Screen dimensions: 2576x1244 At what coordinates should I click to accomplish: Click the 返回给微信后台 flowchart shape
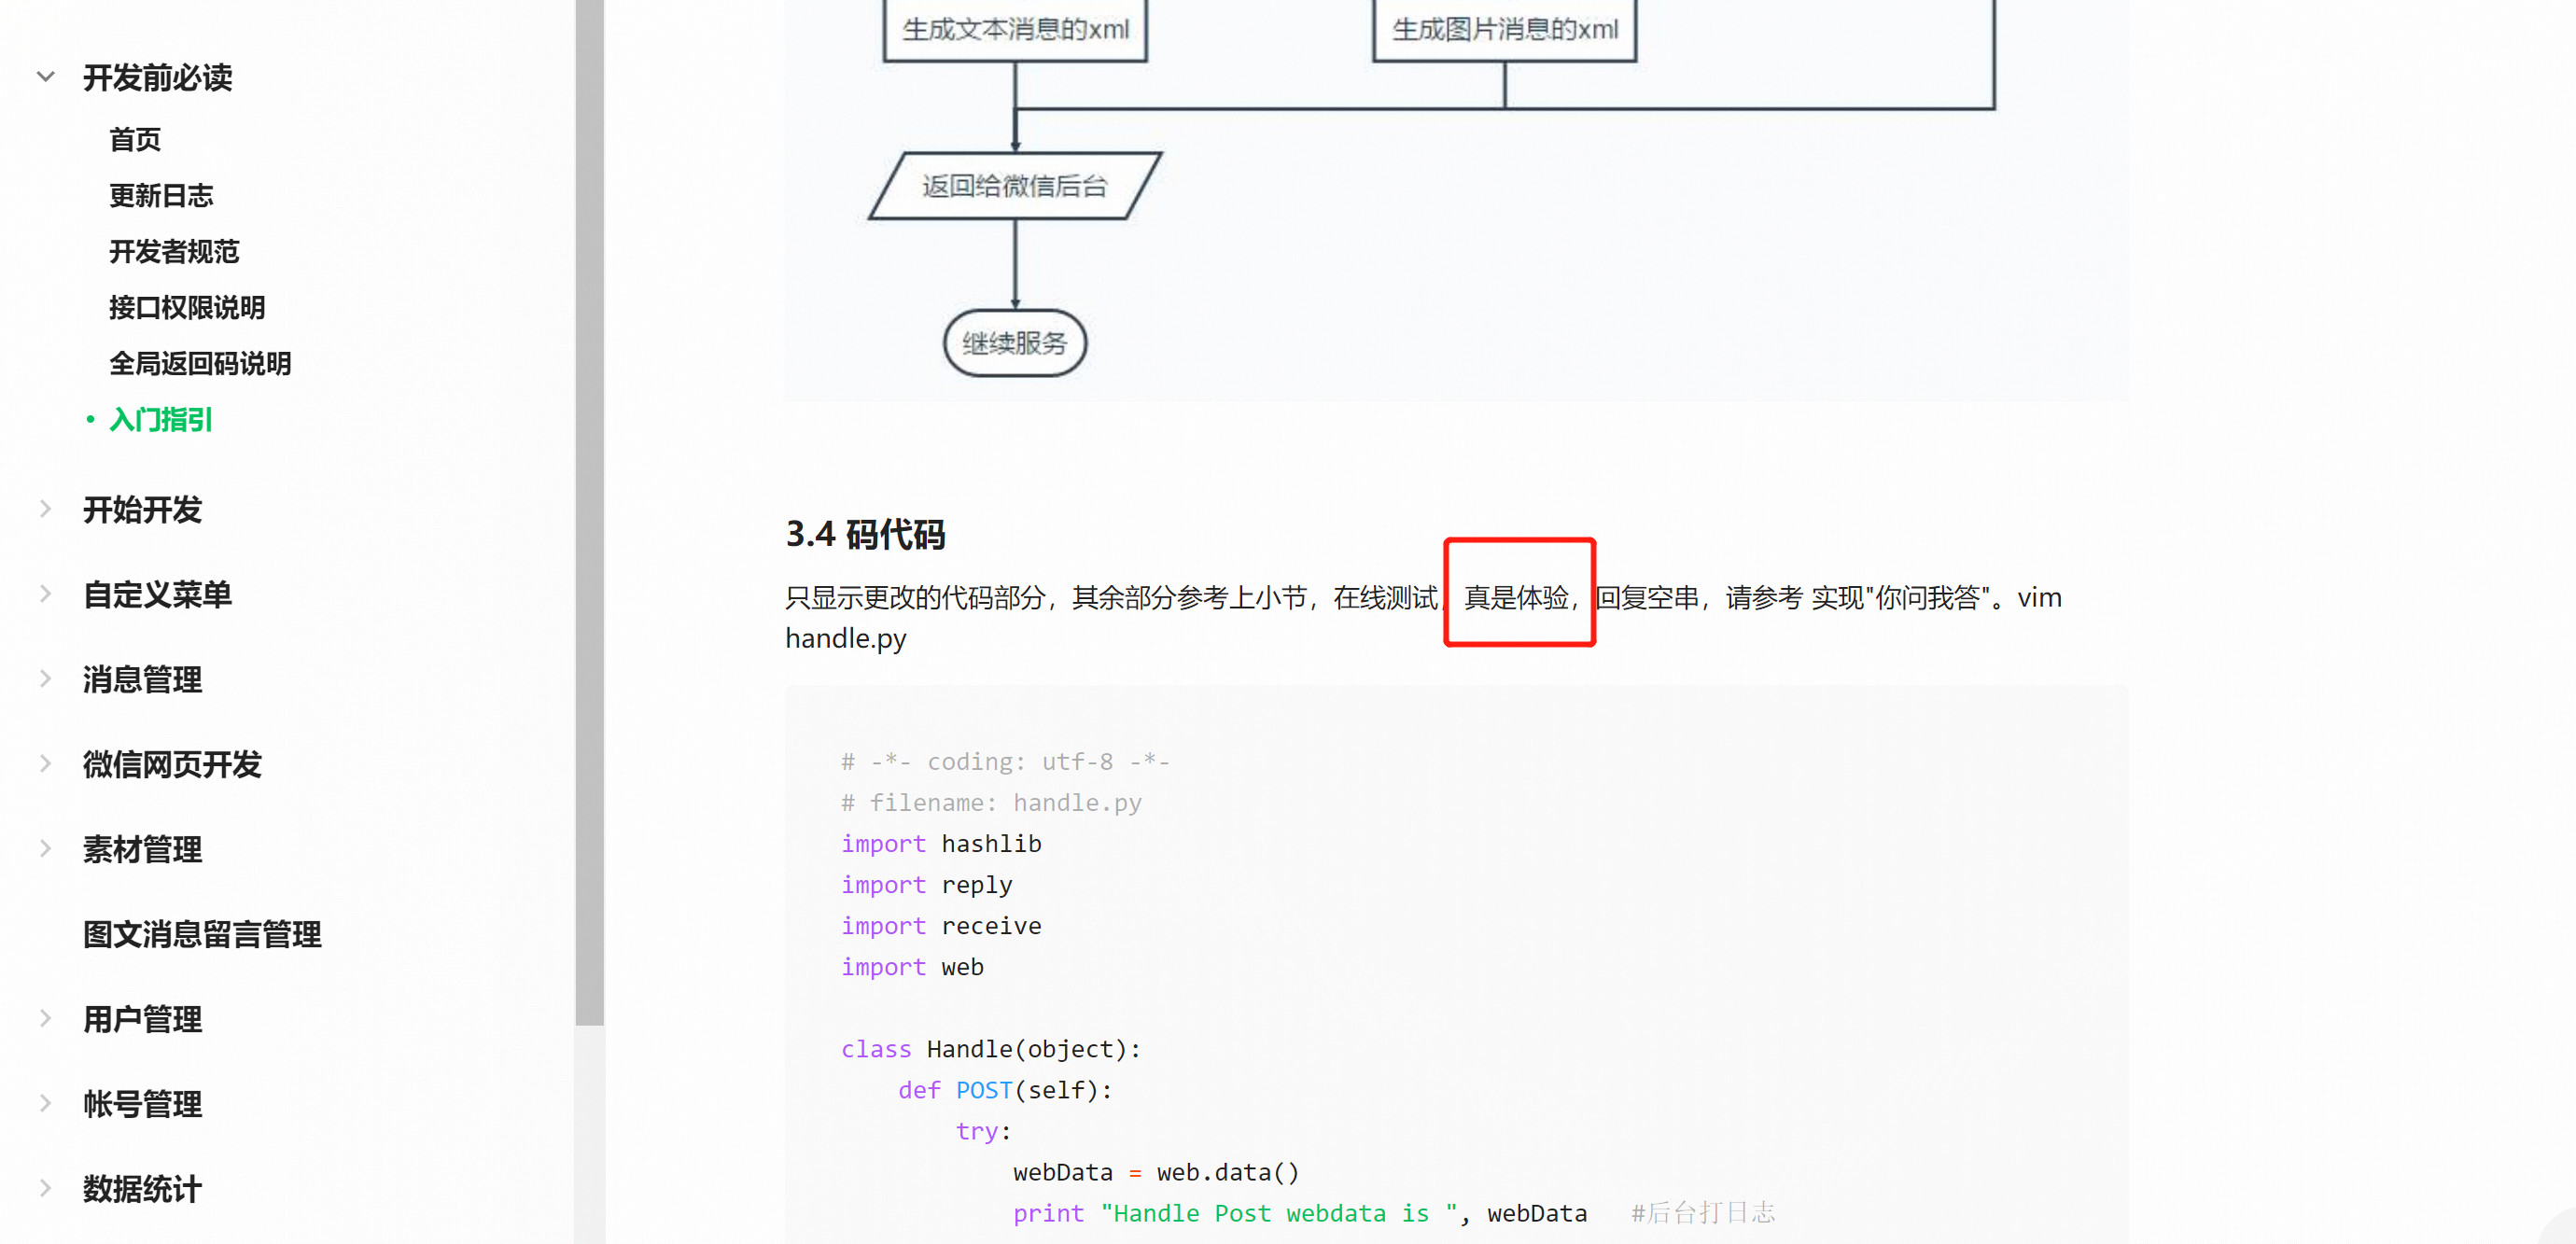(x=1014, y=186)
